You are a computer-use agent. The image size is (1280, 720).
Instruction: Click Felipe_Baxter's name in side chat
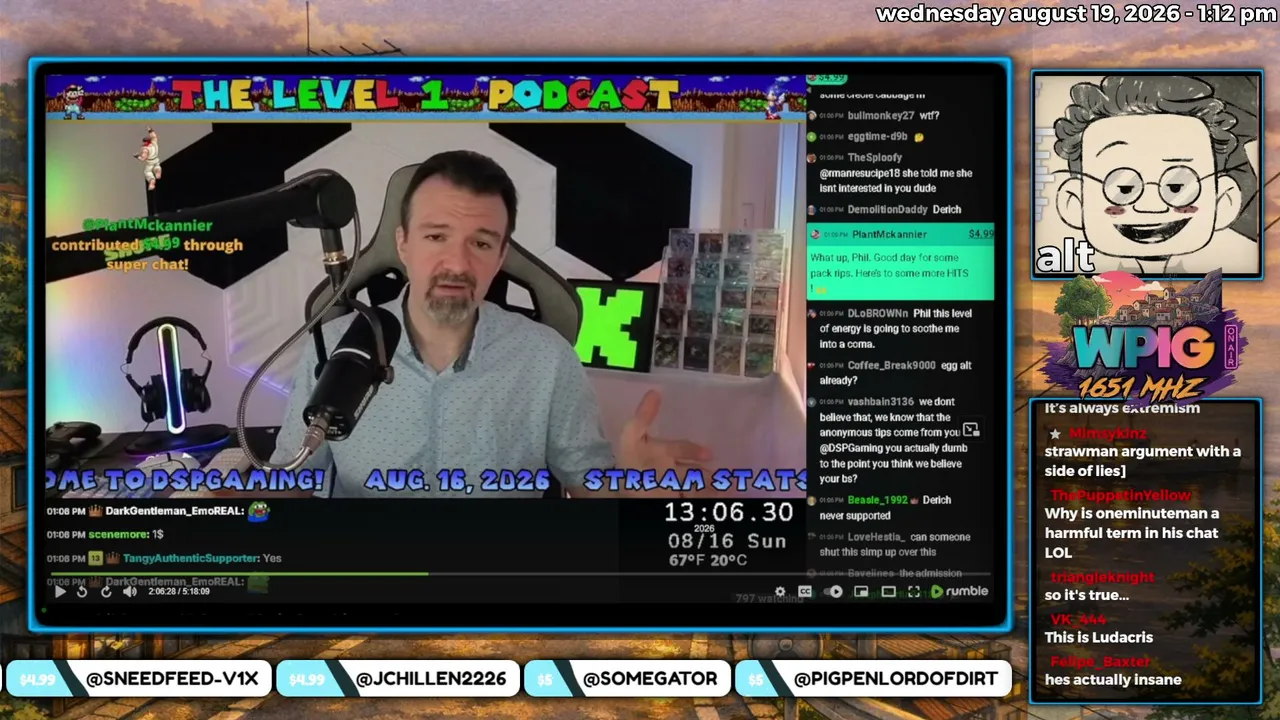[x=1100, y=661]
